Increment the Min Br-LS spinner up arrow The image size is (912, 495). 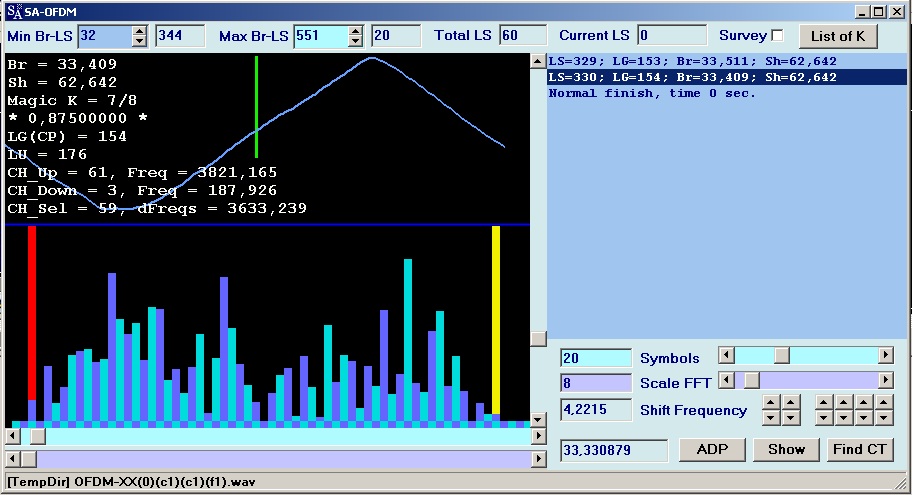[x=139, y=31]
